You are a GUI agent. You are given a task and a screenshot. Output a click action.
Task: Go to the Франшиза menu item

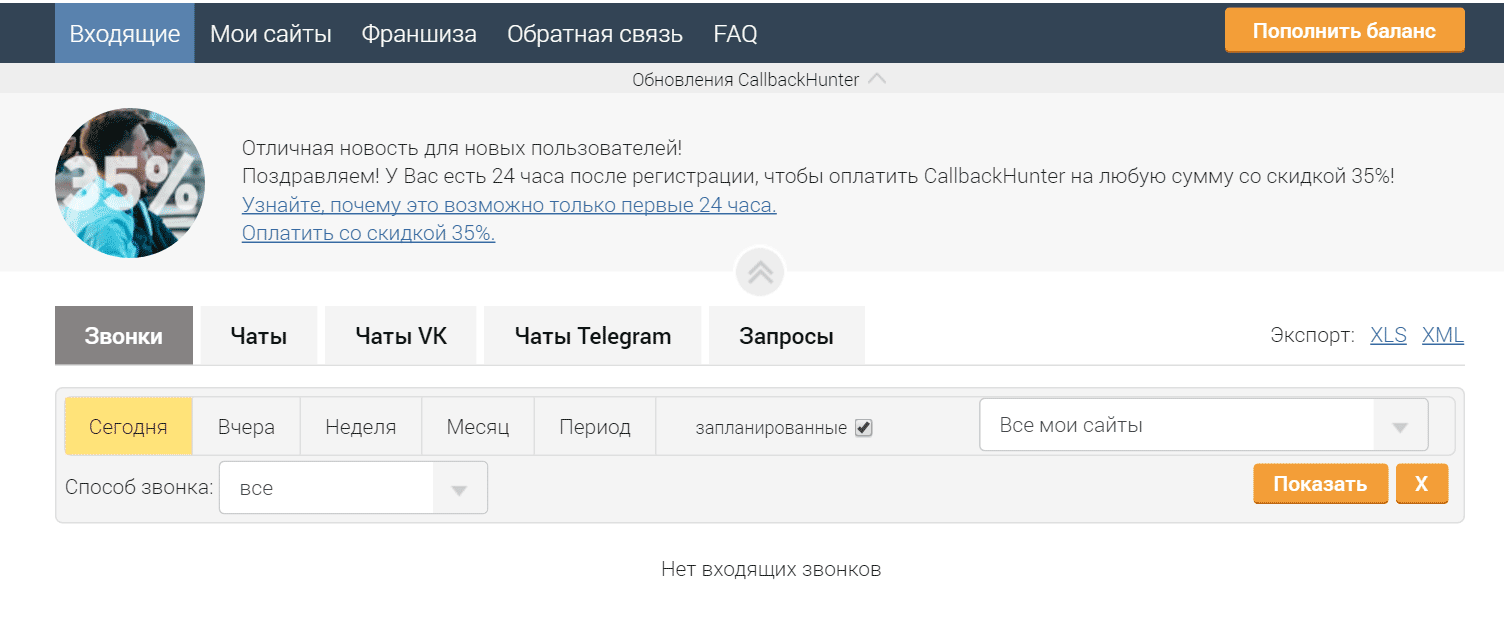tap(419, 33)
